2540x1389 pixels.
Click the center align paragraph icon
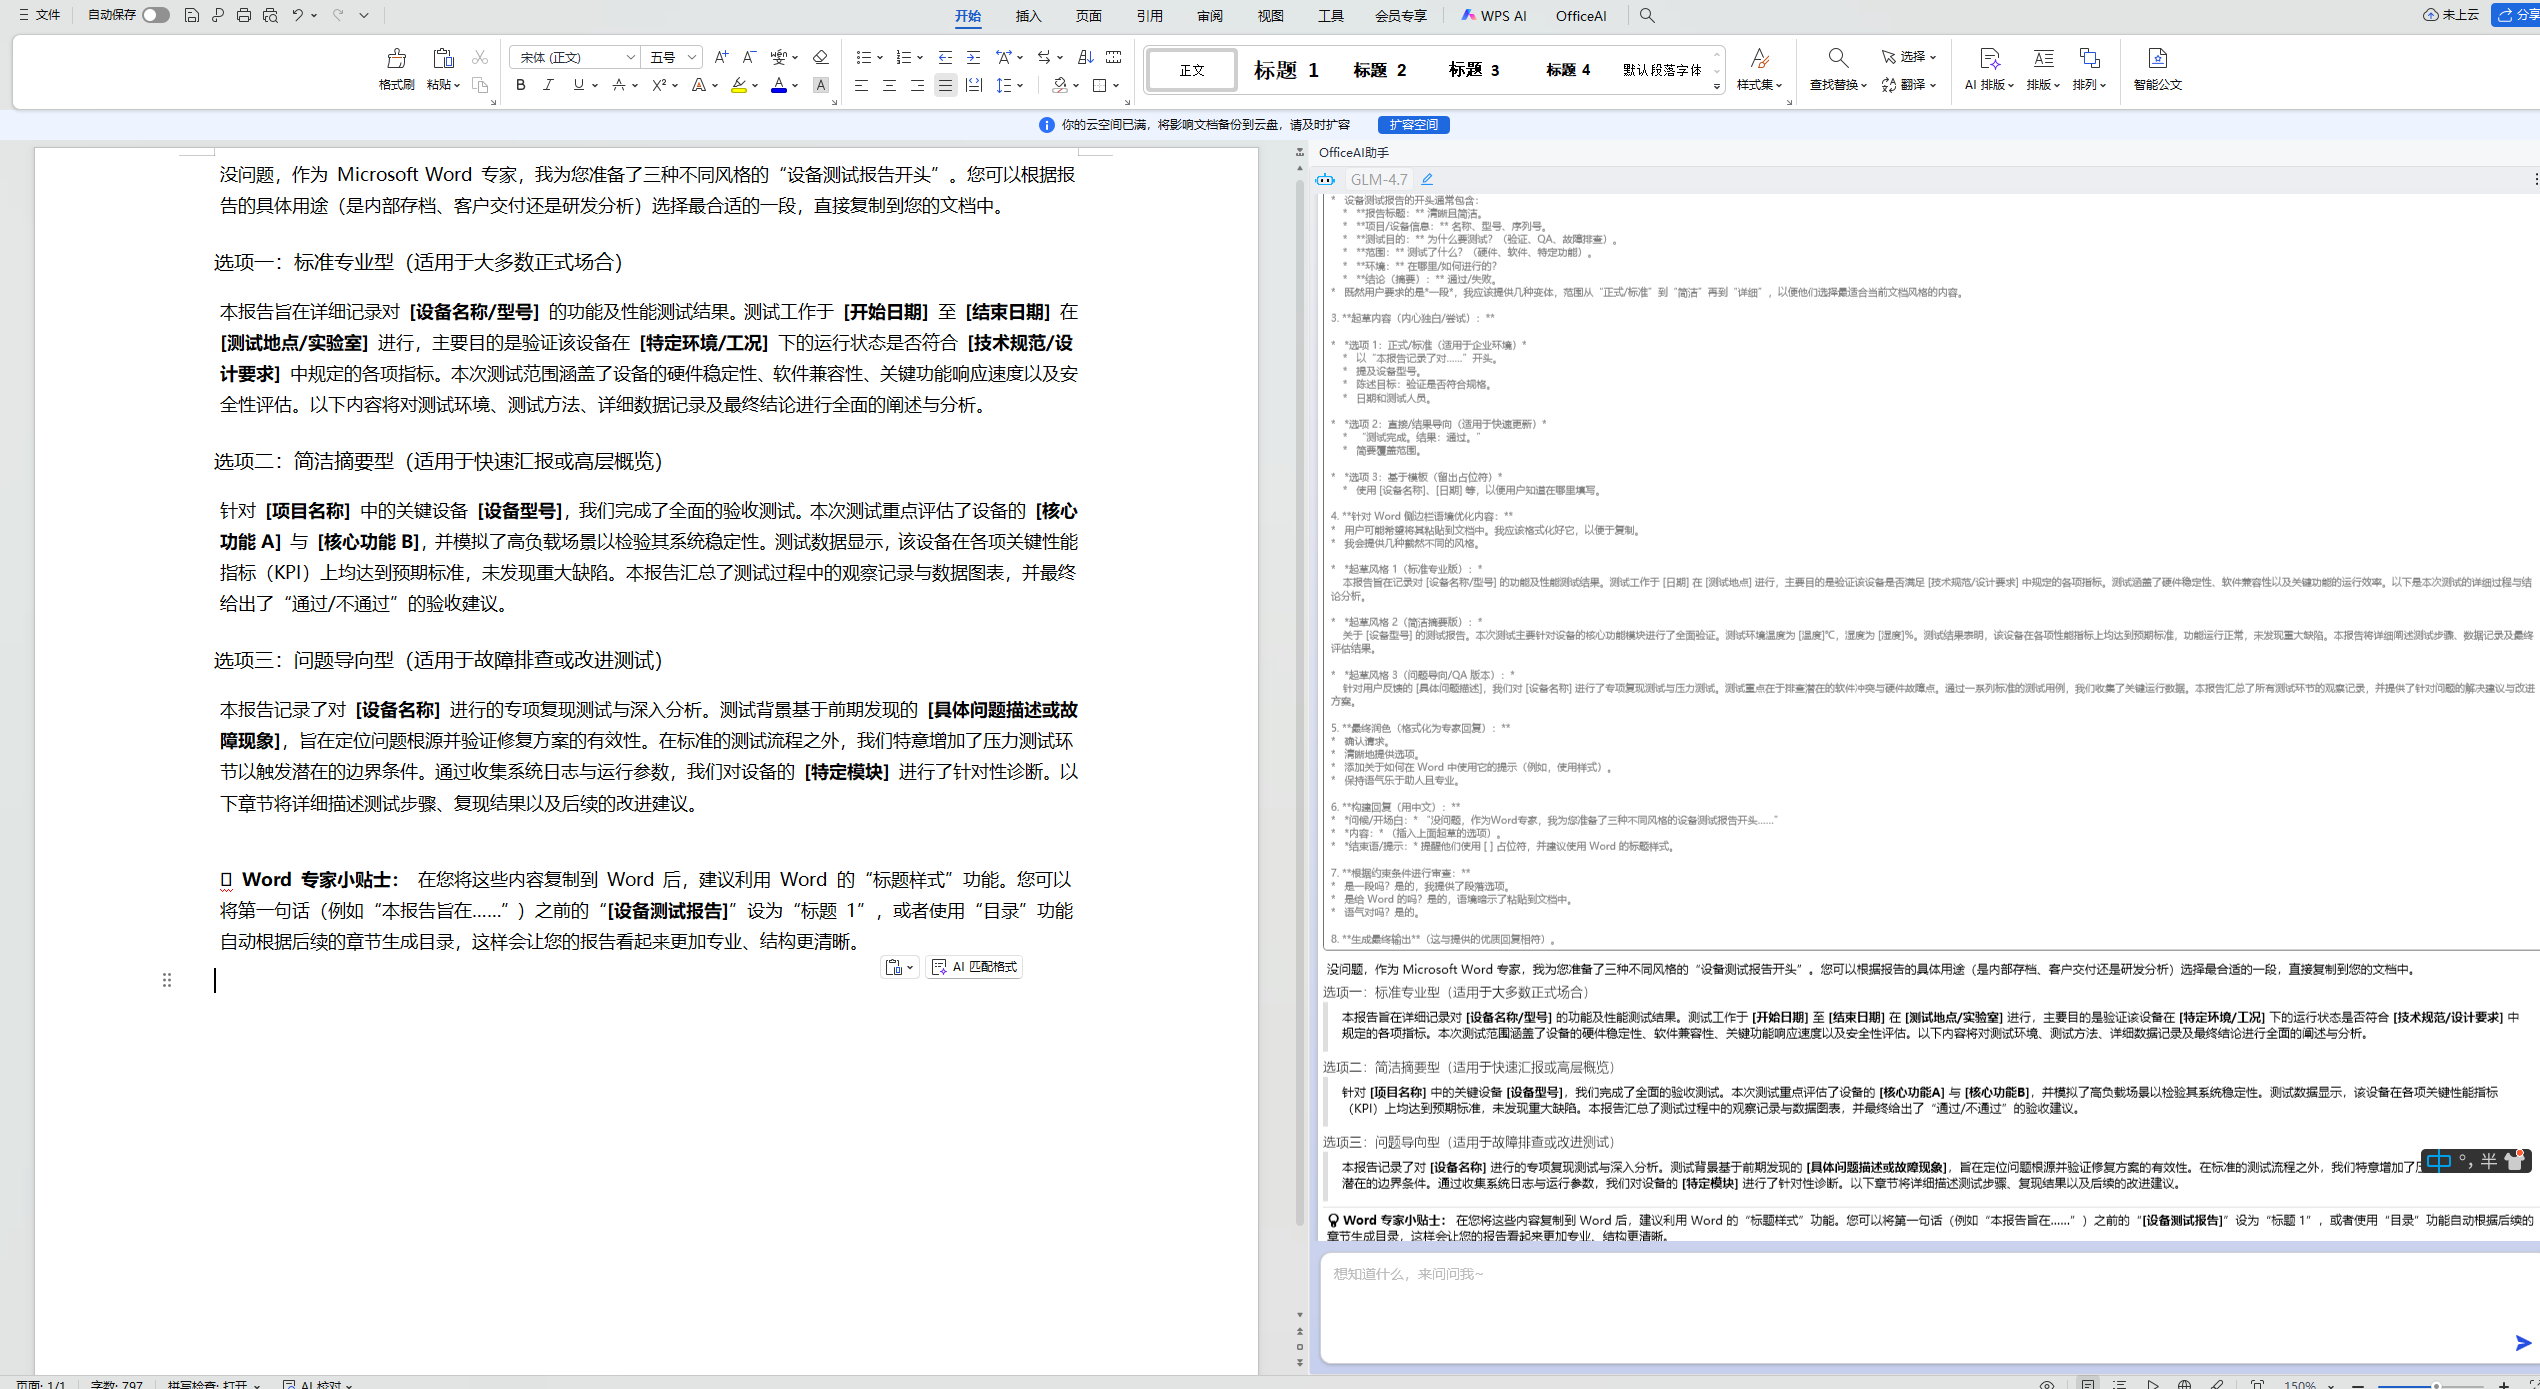click(889, 86)
